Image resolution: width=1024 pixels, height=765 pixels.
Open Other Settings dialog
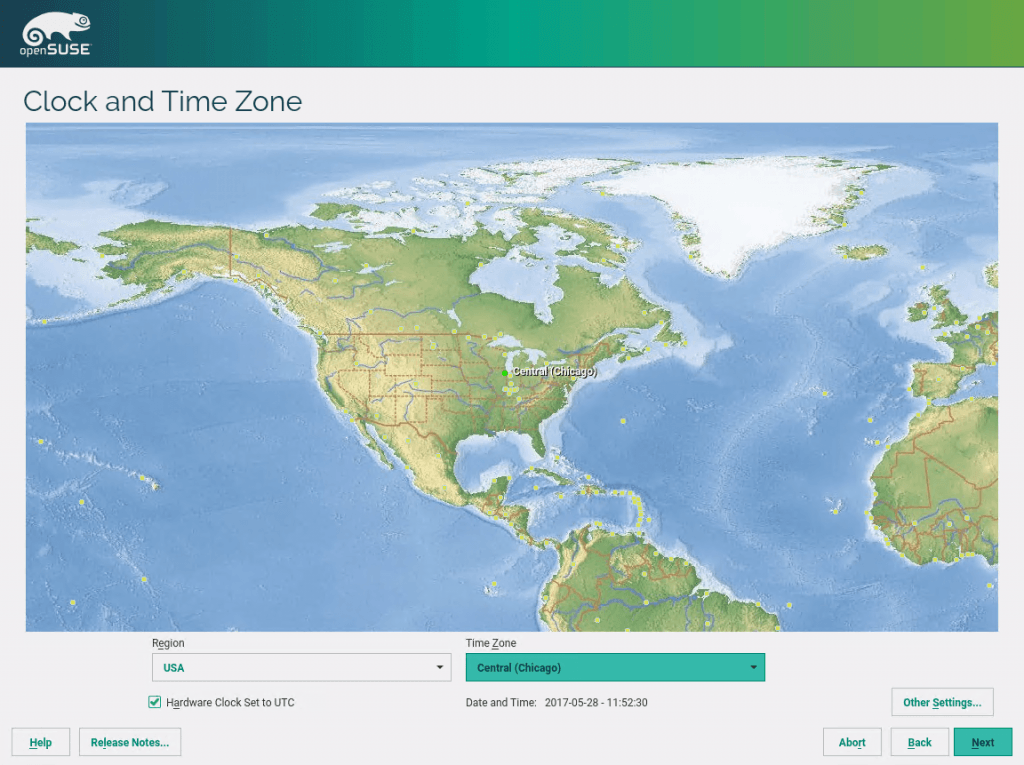[942, 702]
